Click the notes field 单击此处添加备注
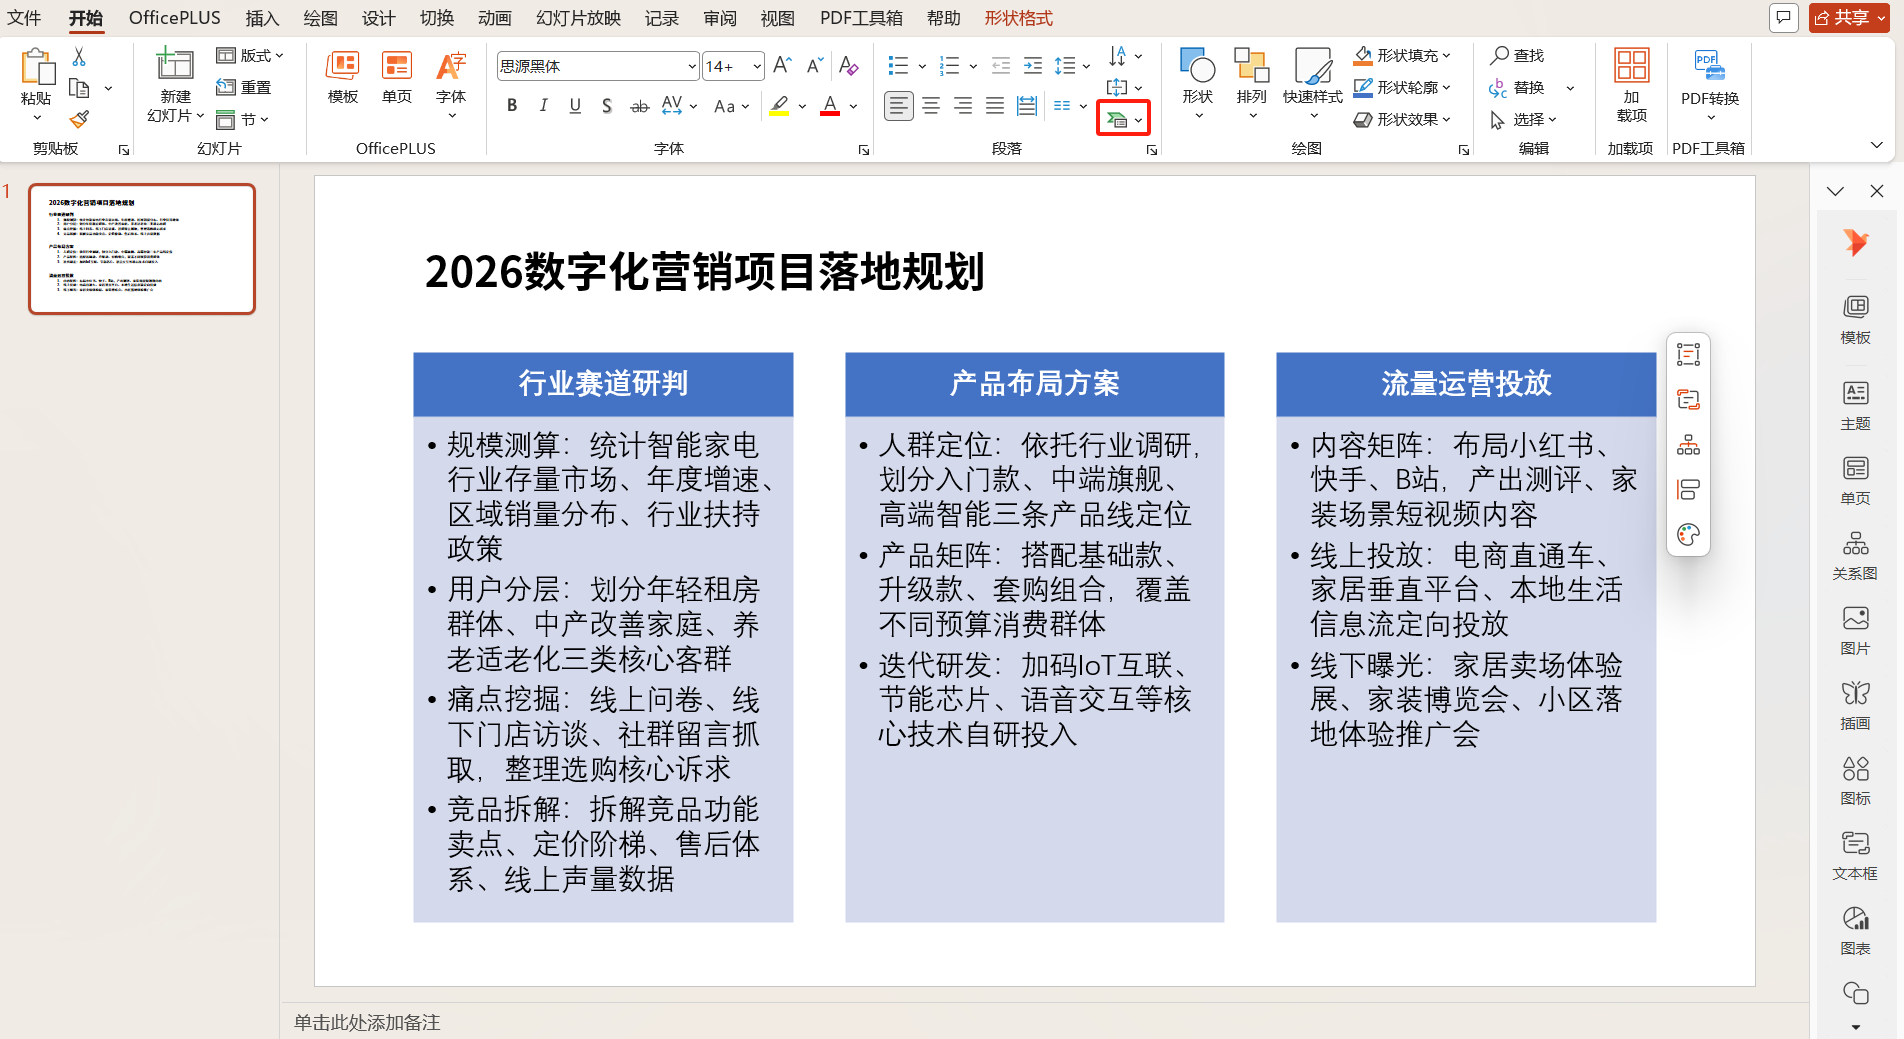 (367, 1022)
